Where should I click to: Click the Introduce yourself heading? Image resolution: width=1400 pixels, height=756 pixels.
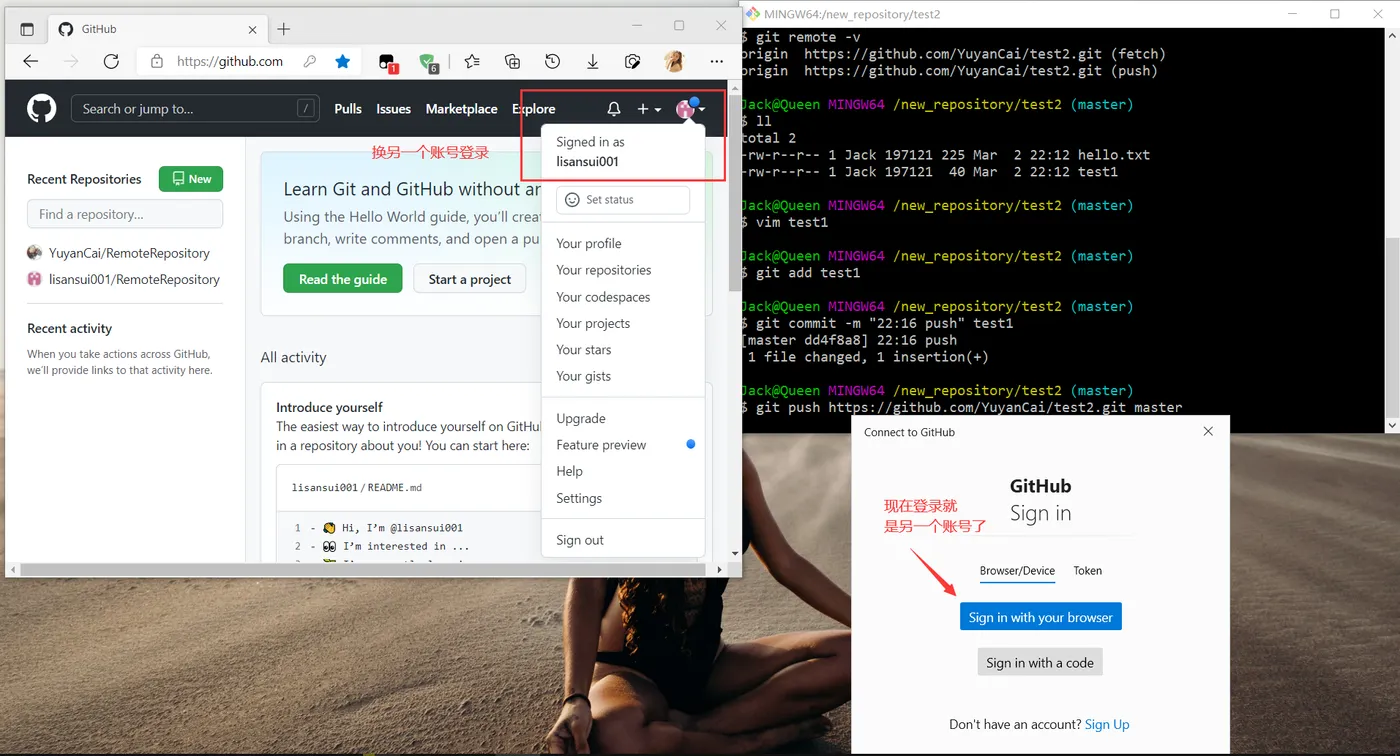click(x=329, y=407)
